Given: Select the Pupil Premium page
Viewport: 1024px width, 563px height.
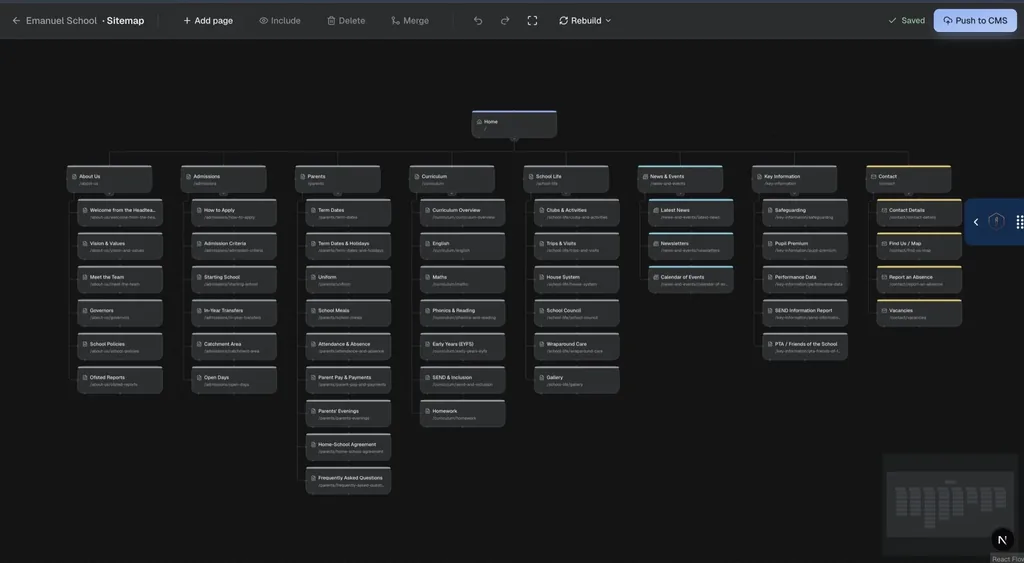Looking at the screenshot, I should [x=805, y=246].
